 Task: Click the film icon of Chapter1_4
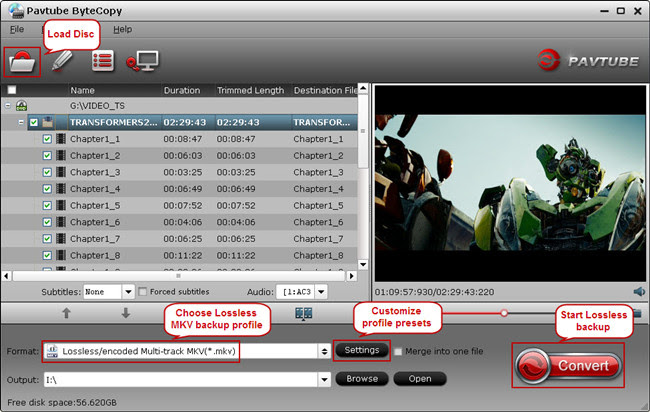pyautogui.click(x=61, y=189)
